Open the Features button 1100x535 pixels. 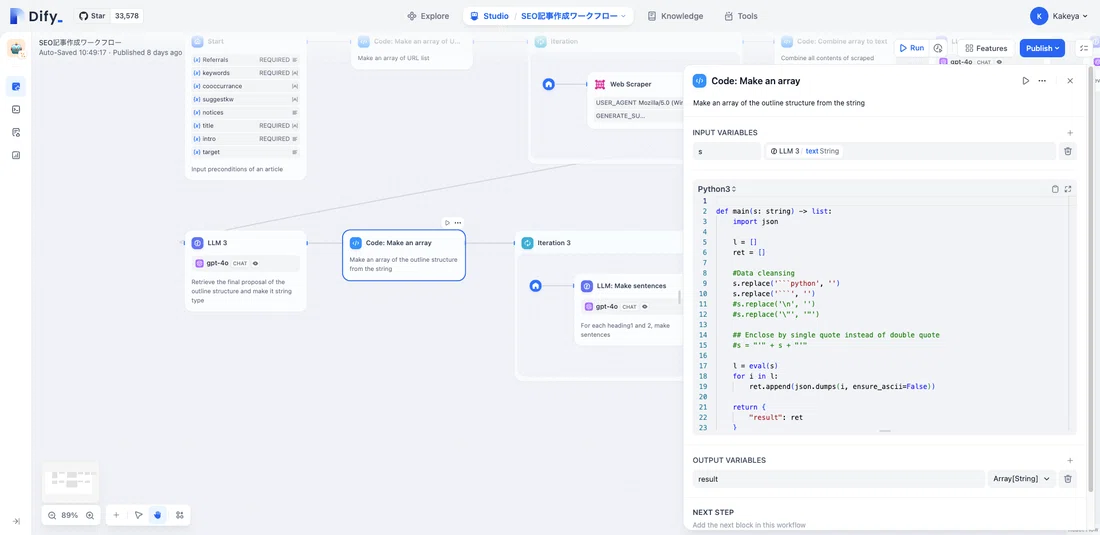click(x=986, y=48)
